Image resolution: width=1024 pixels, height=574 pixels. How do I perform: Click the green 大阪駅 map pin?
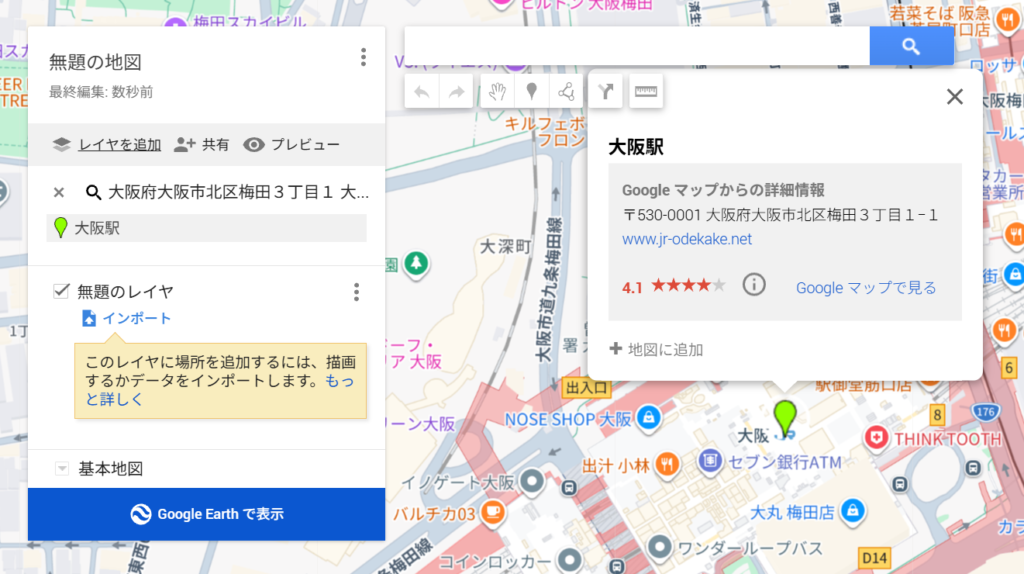tap(785, 417)
